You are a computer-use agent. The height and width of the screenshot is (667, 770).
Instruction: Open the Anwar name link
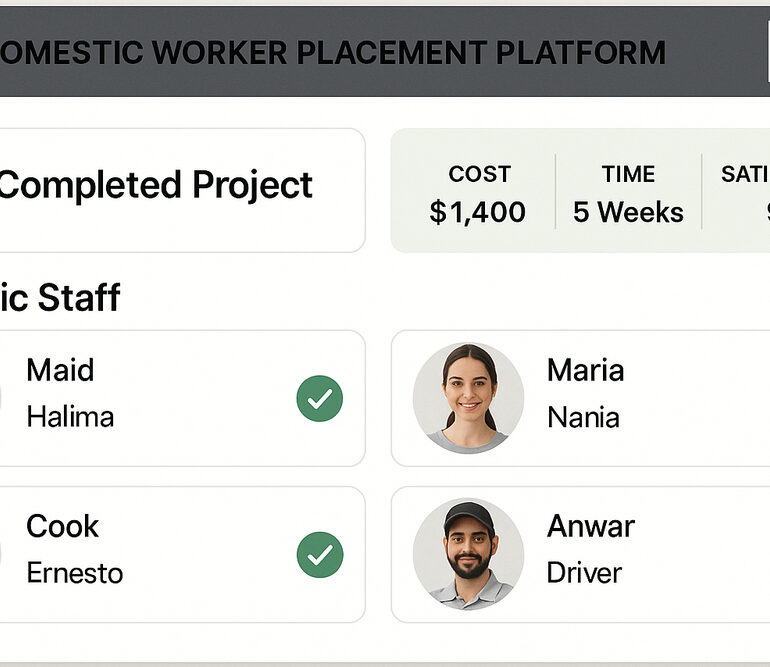(590, 526)
